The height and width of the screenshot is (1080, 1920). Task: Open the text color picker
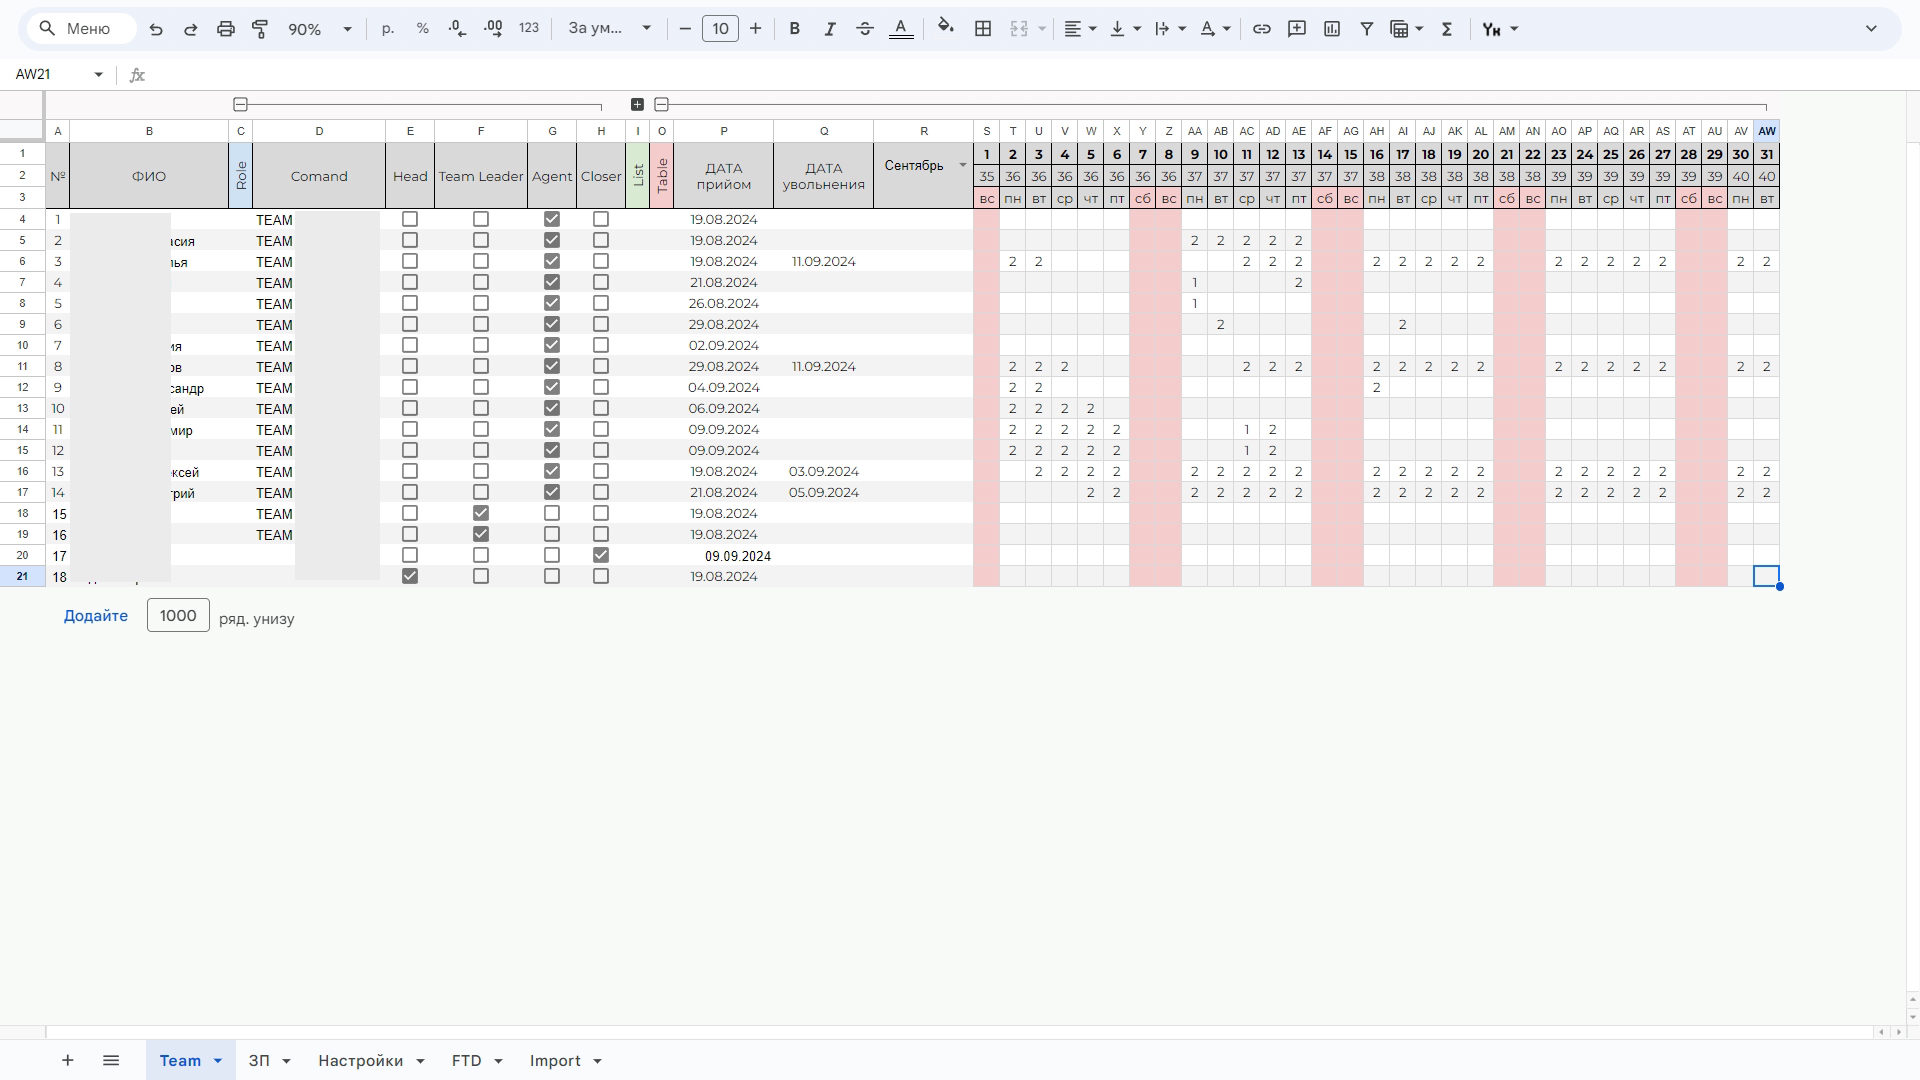pyautogui.click(x=901, y=29)
